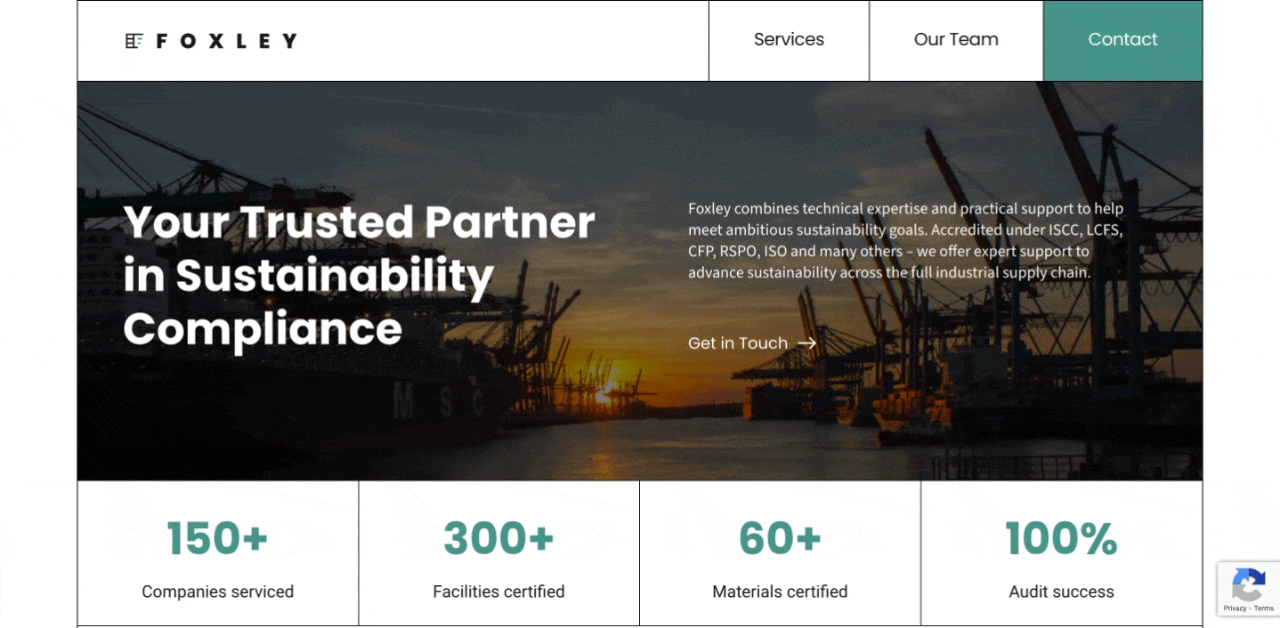Click the headline "Your Trusted Partner"
1280x628 pixels.
click(x=359, y=222)
